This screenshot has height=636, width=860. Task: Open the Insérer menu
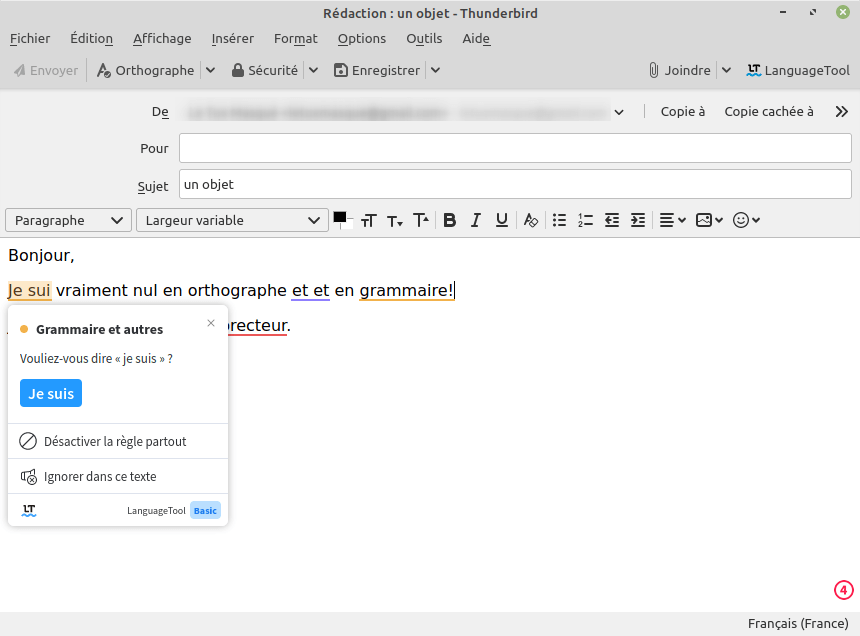pyautogui.click(x=233, y=38)
